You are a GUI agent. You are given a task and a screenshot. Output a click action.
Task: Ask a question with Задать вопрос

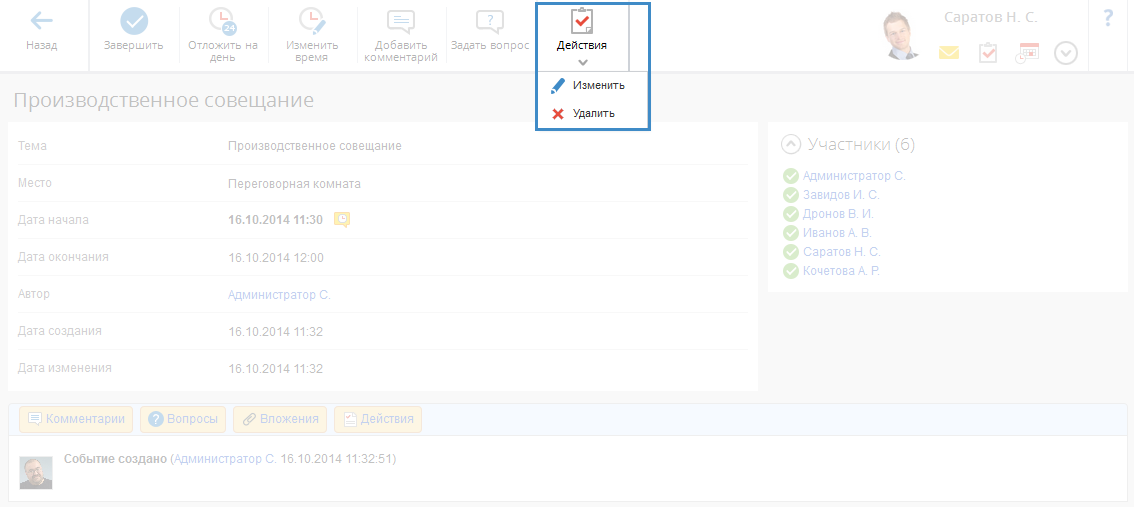490,31
